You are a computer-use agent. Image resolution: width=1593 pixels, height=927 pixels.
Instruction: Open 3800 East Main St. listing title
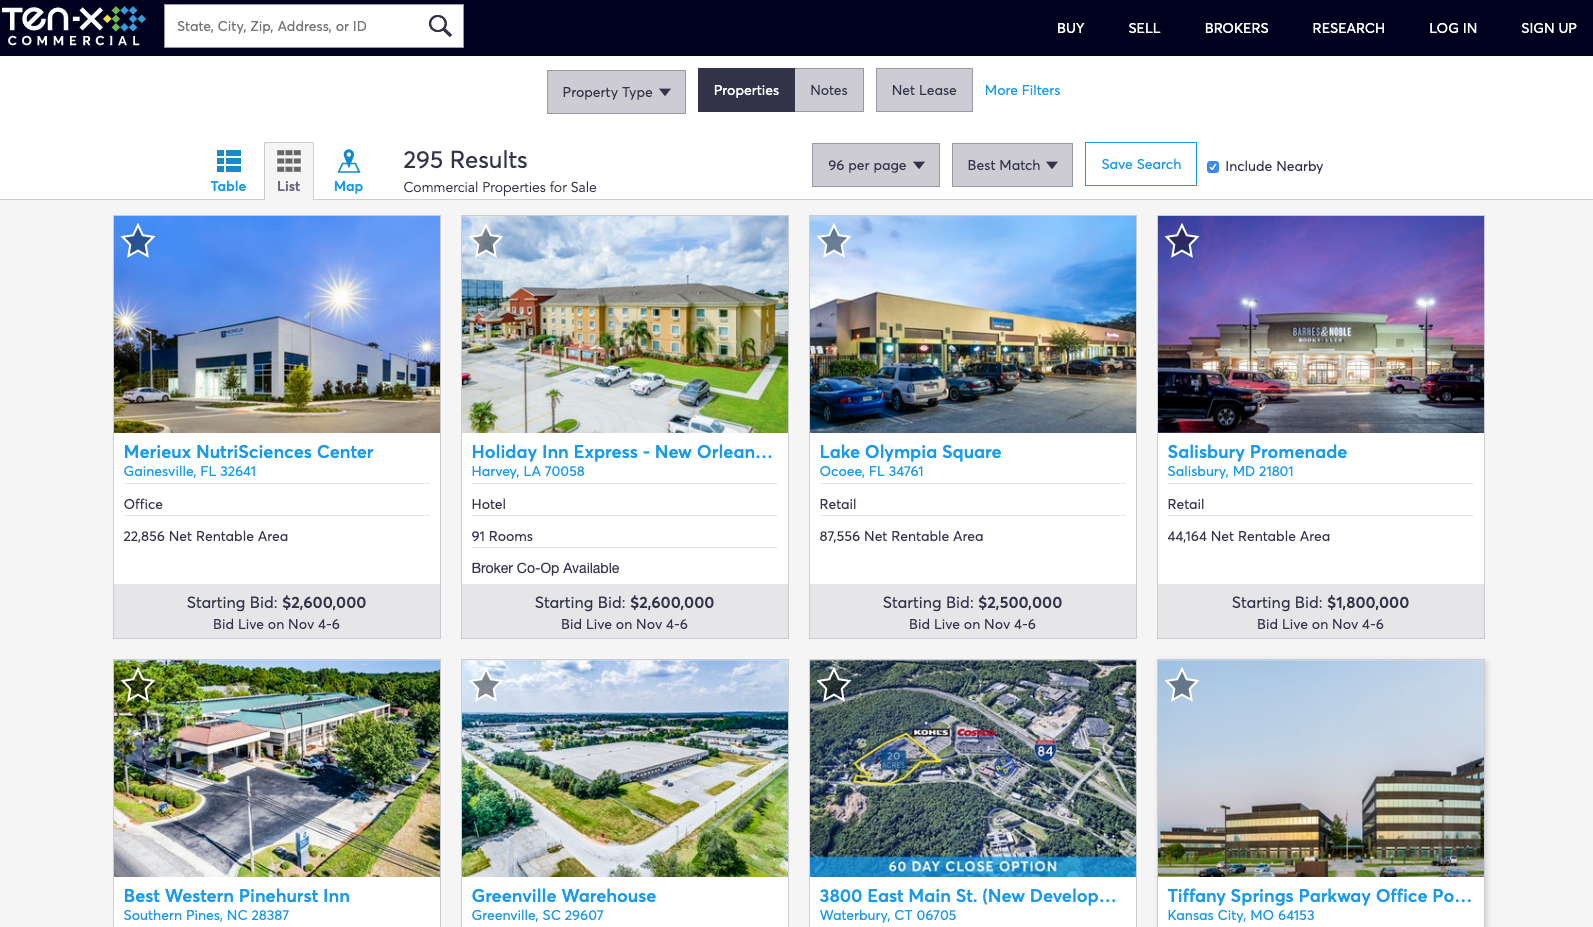pyautogui.click(x=968, y=896)
